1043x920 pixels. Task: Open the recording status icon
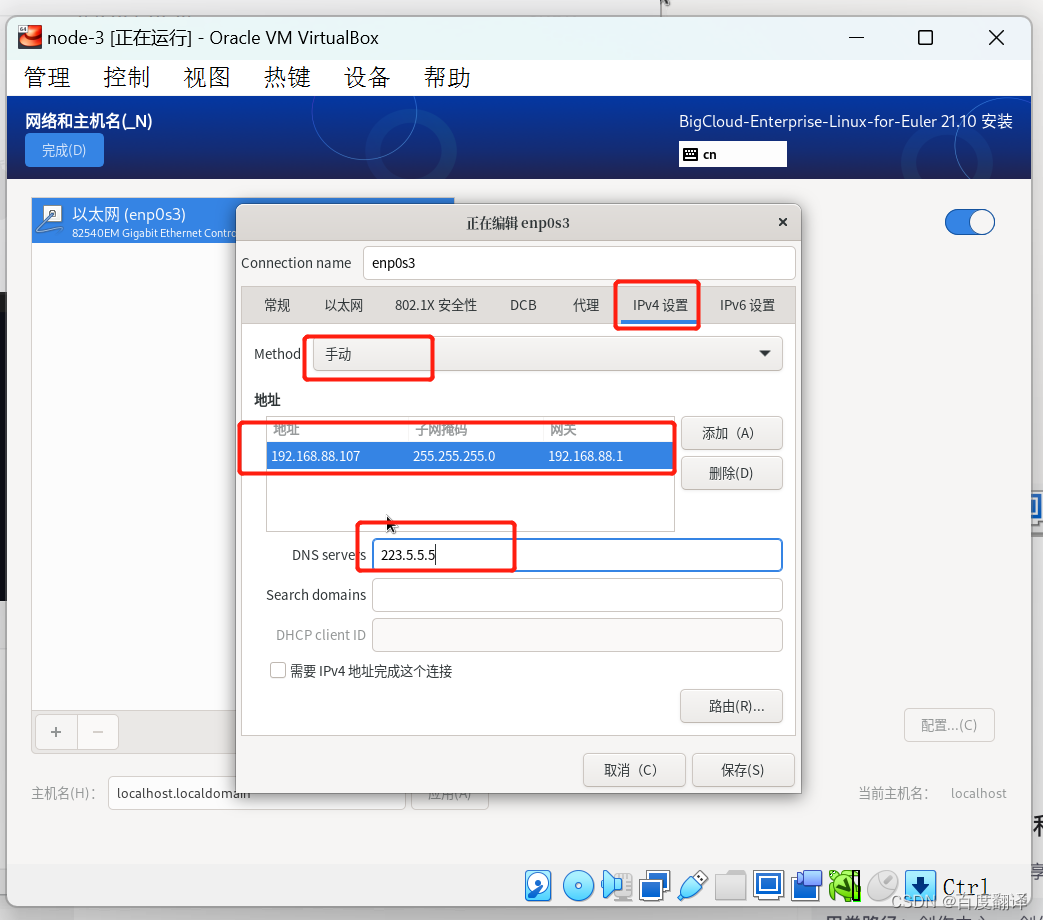point(806,885)
